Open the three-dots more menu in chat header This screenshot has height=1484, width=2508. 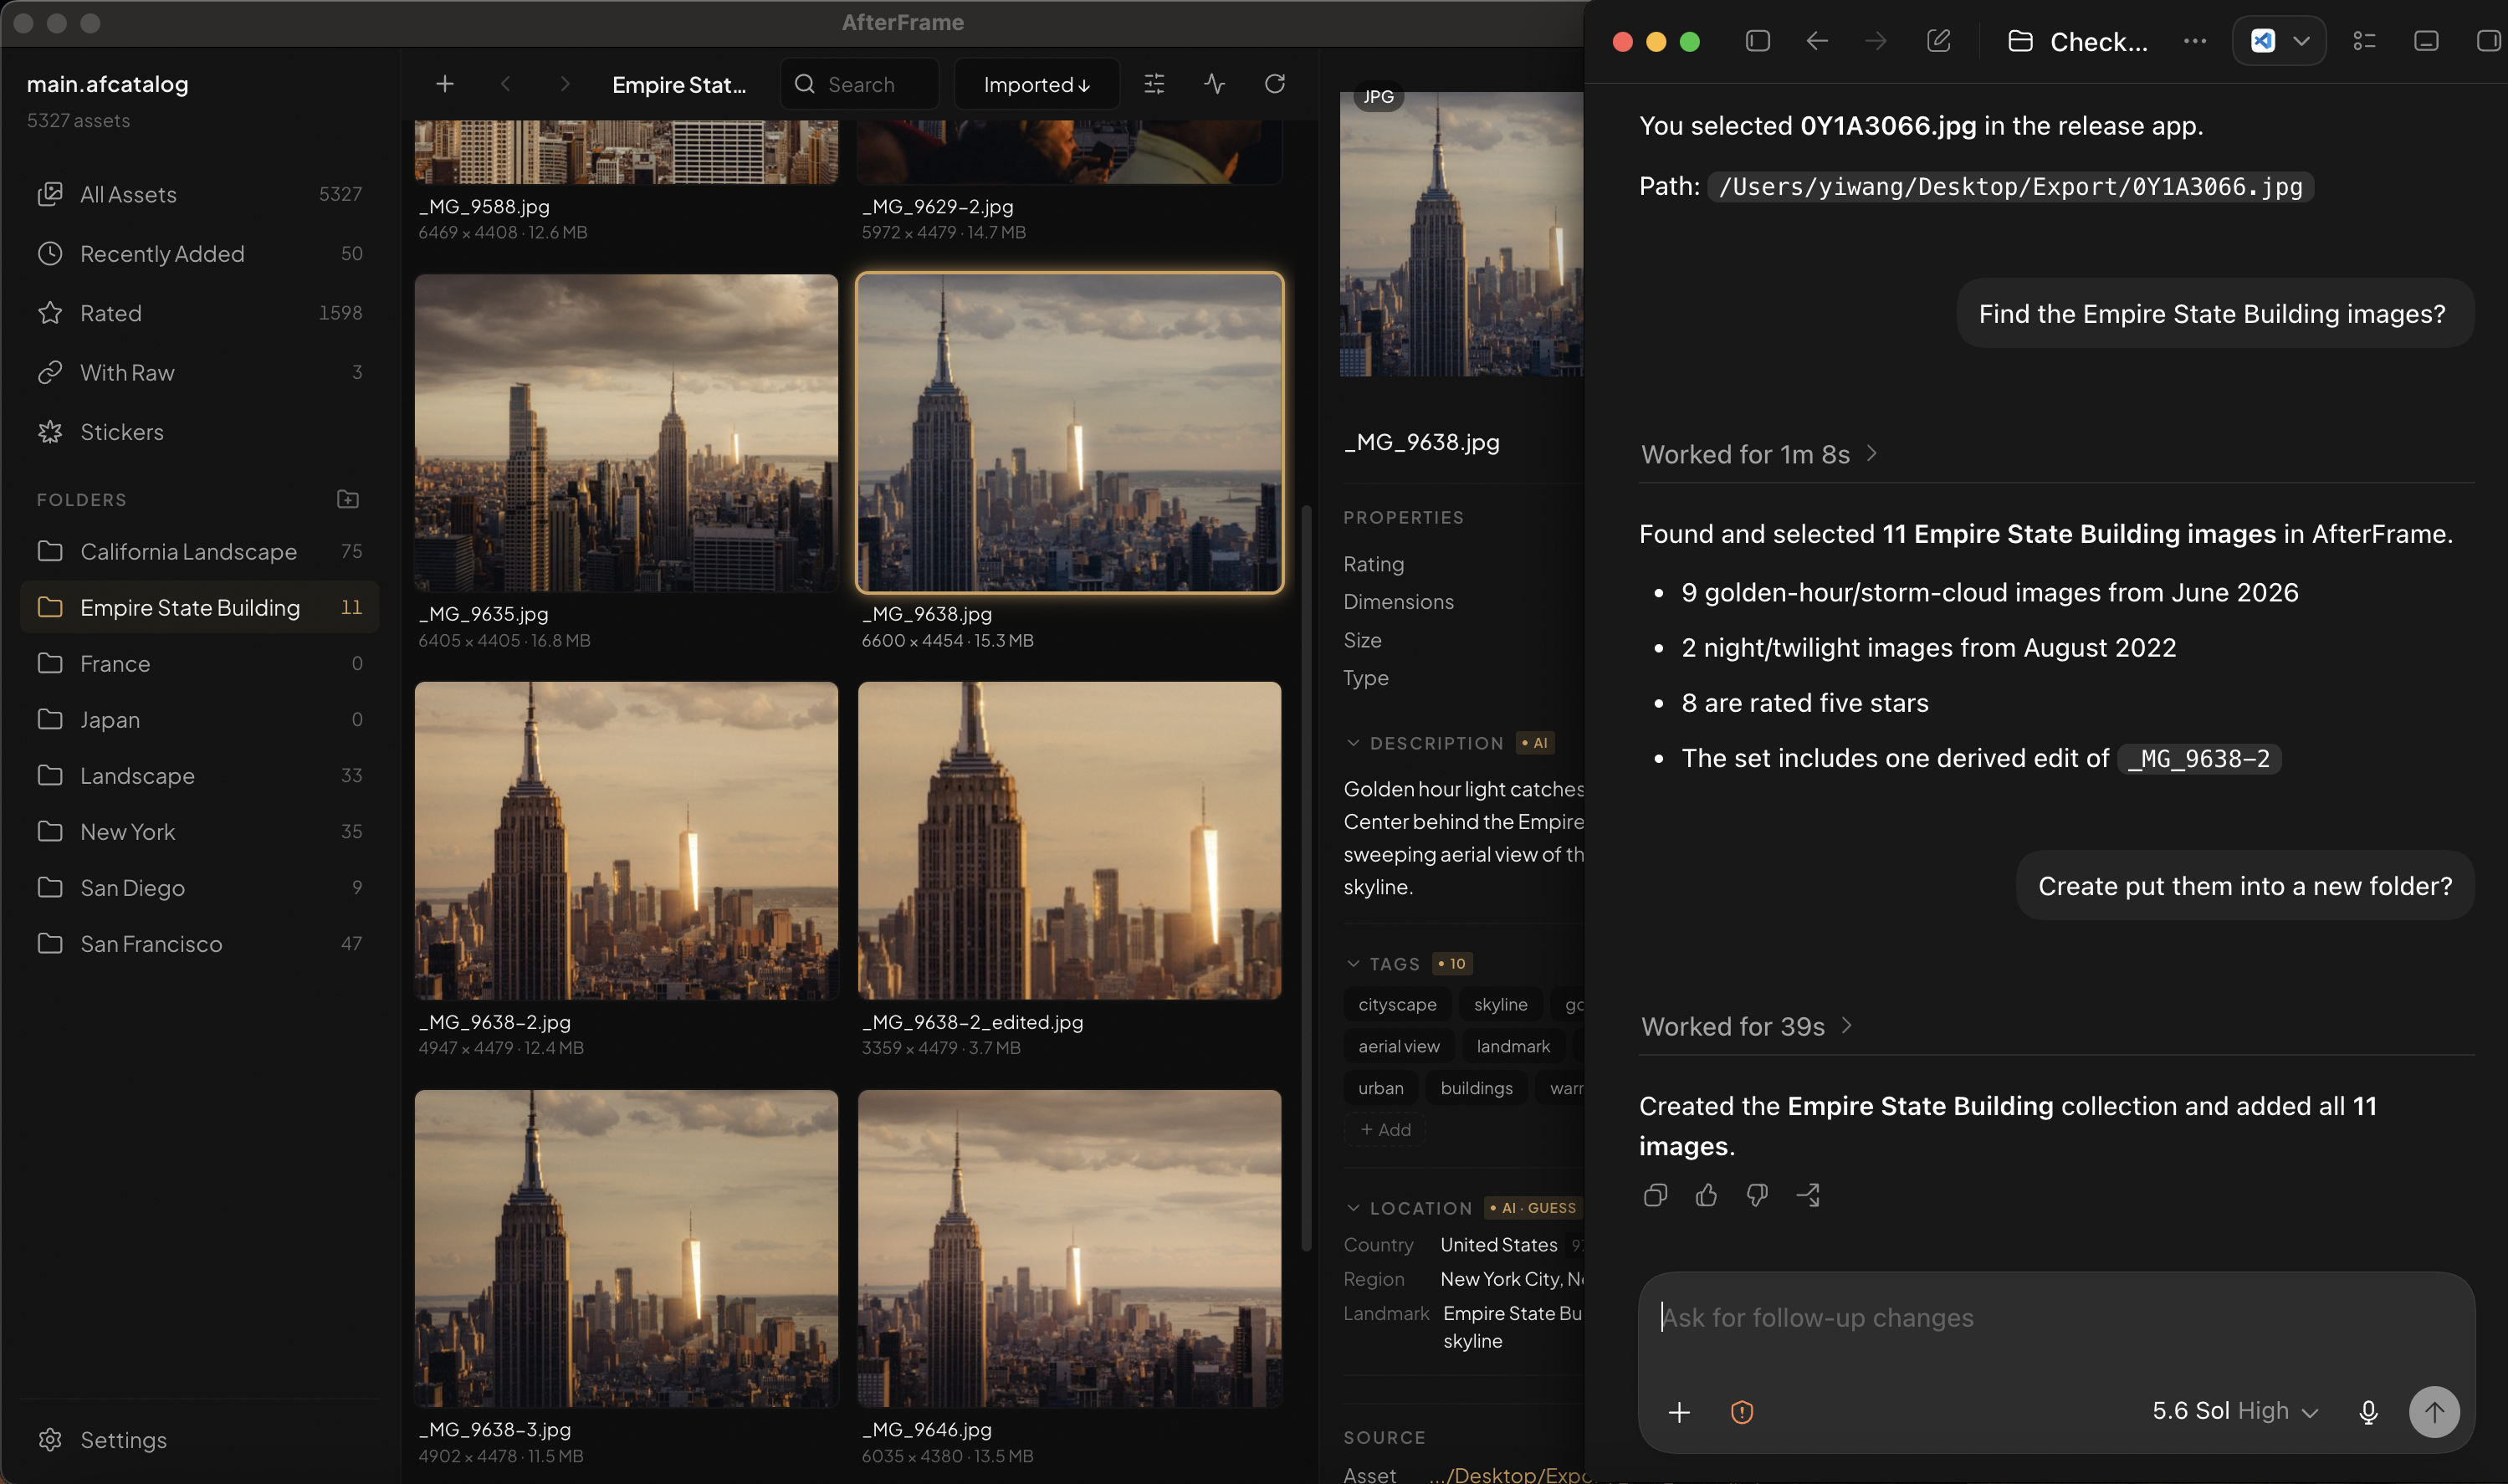pos(2195,41)
